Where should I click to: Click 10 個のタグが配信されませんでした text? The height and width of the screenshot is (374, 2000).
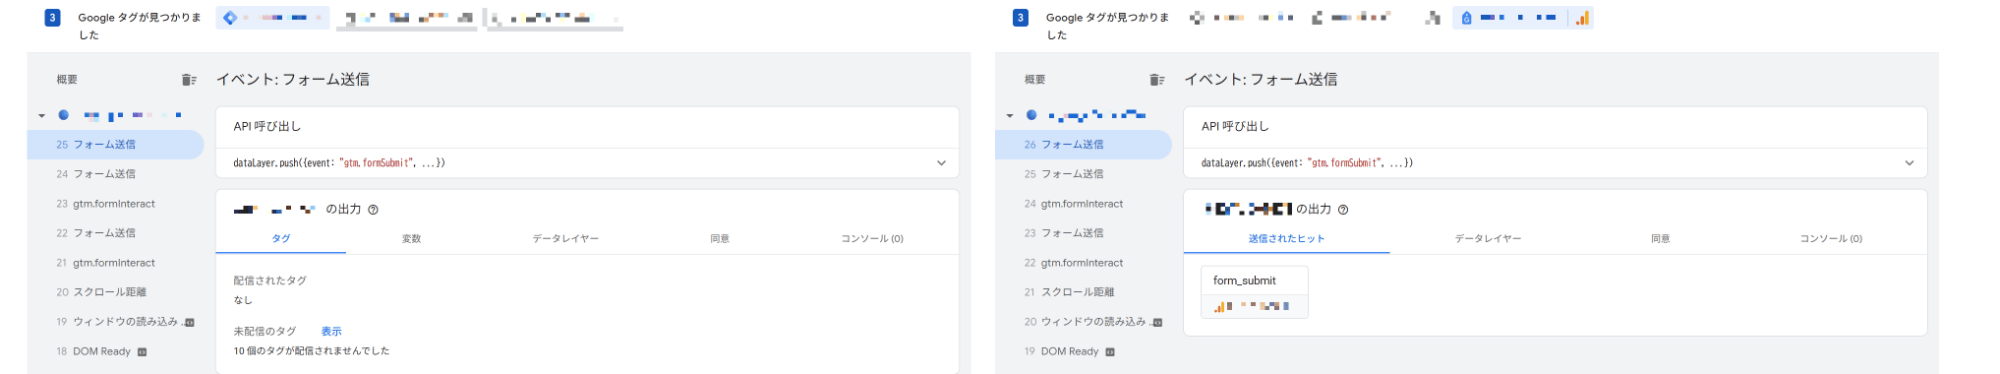click(311, 351)
